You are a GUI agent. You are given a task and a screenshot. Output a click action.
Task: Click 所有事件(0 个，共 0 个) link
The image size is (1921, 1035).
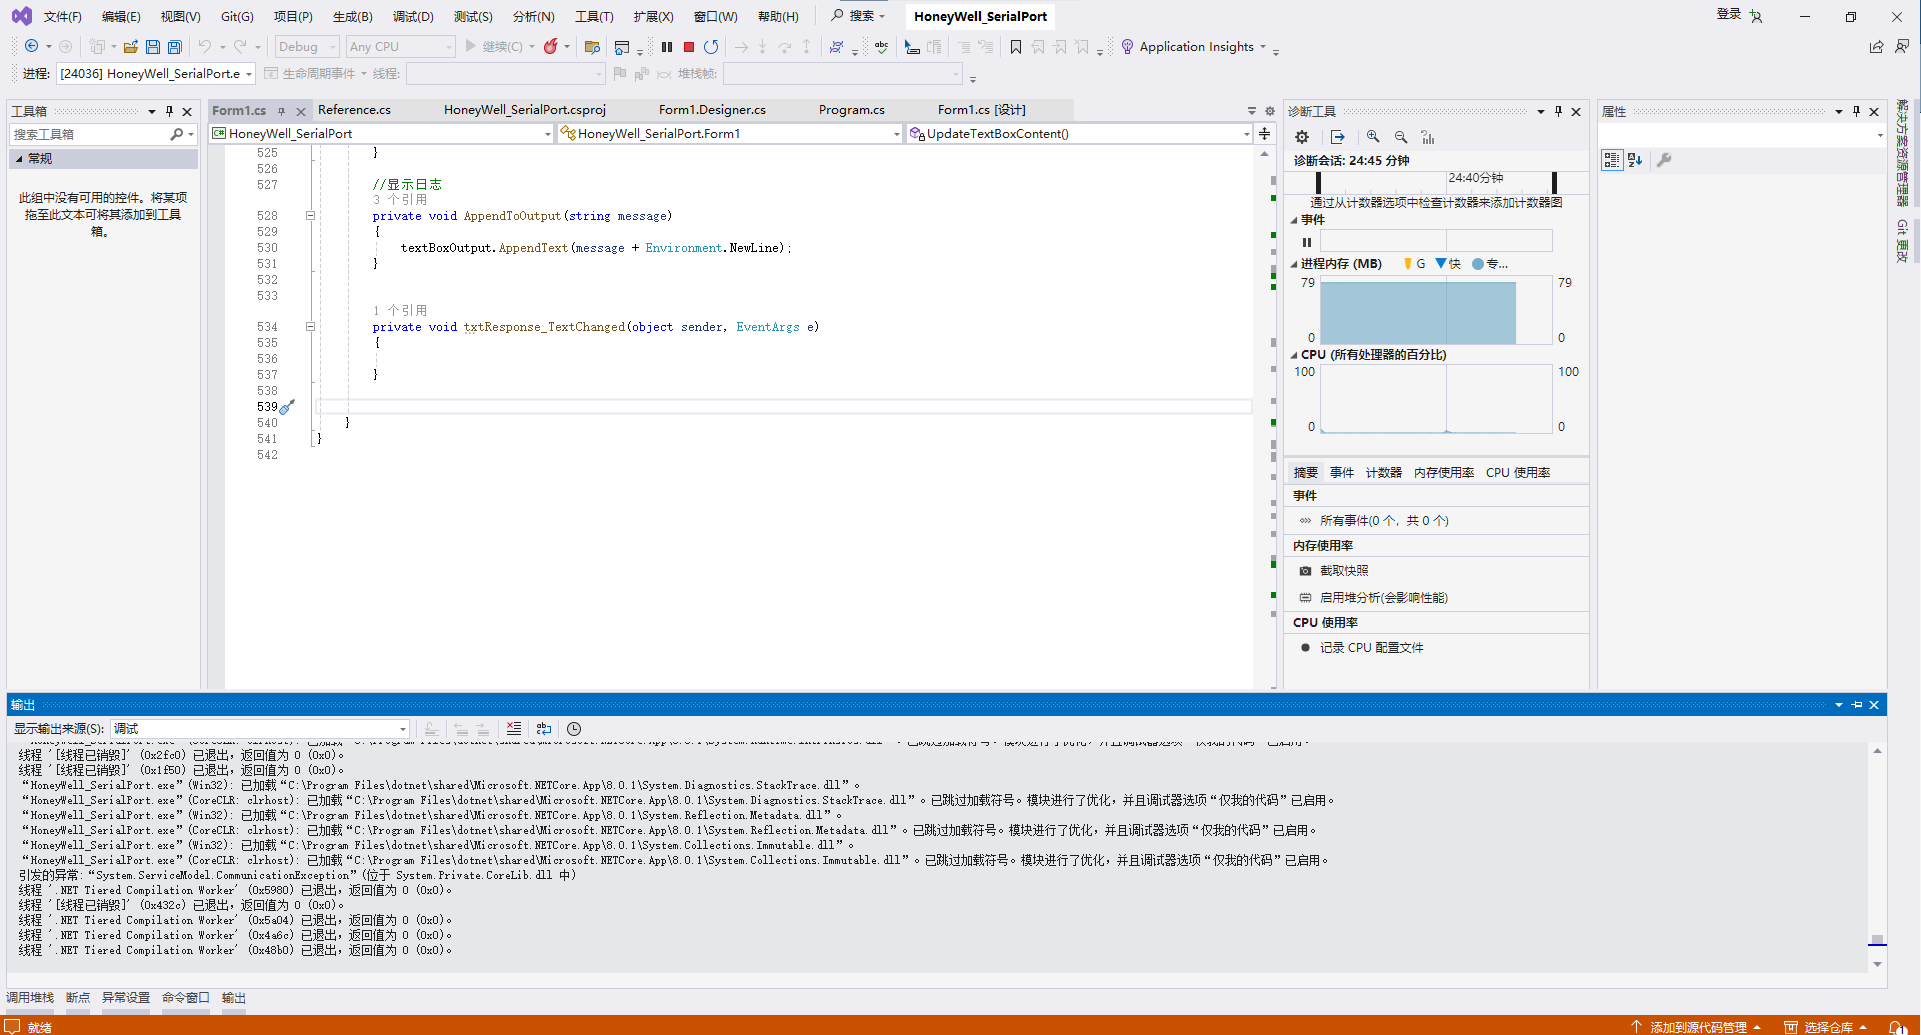coord(1384,521)
